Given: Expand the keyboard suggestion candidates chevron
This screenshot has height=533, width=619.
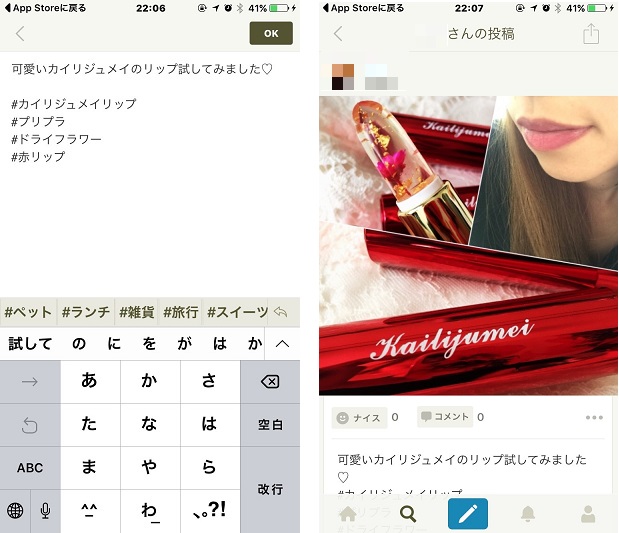Looking at the screenshot, I should 282,344.
